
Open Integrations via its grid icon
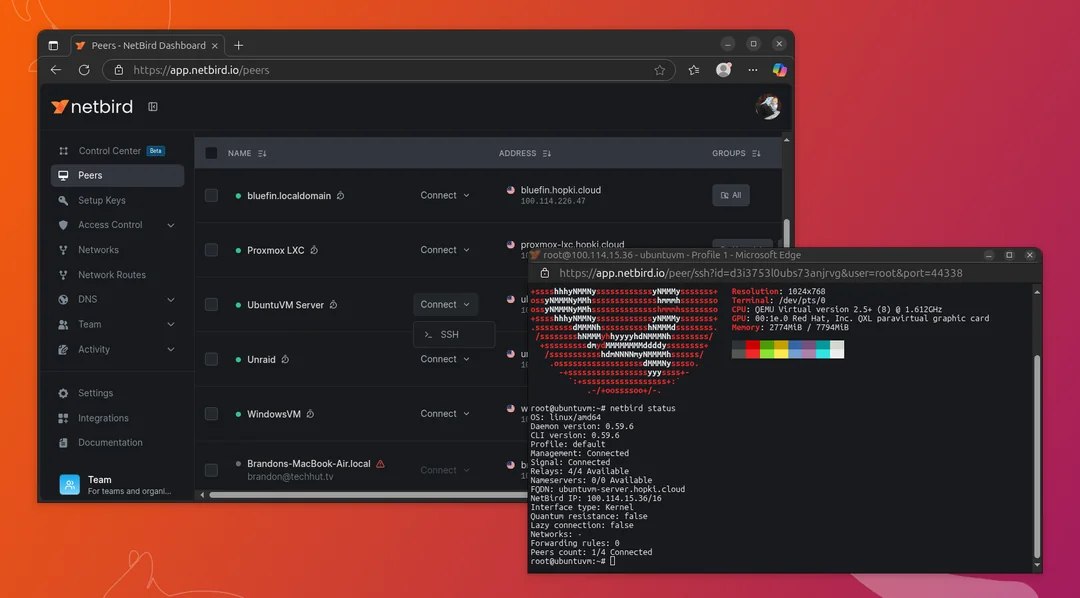(x=63, y=418)
